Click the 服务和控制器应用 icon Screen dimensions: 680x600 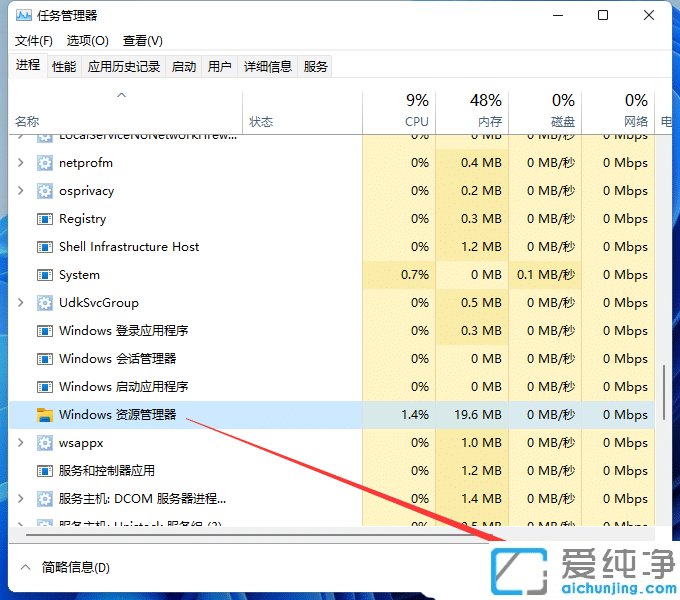tap(45, 471)
